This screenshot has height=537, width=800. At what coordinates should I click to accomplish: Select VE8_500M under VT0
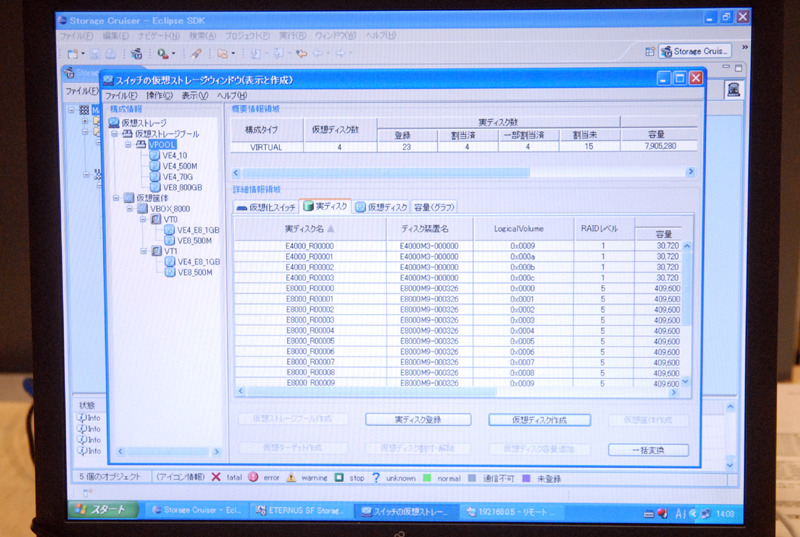click(194, 241)
